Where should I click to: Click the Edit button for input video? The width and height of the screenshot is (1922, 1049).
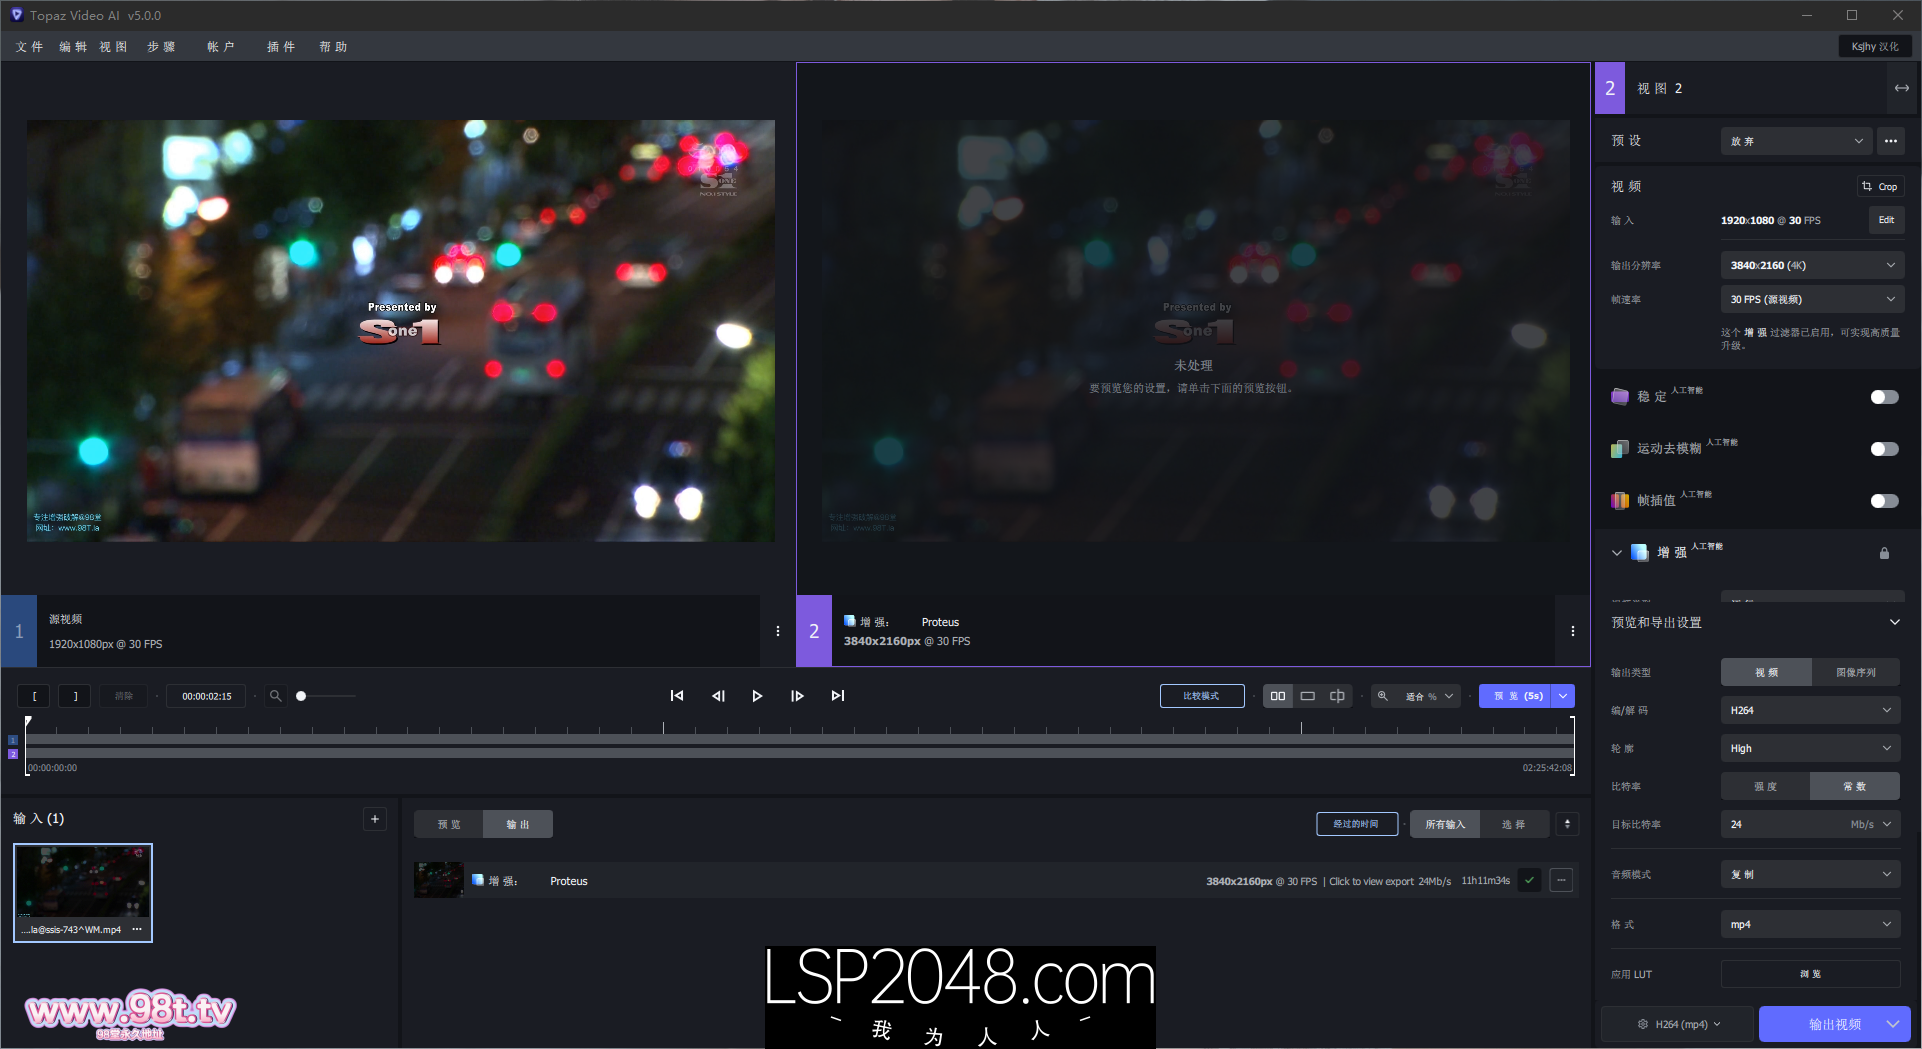click(x=1886, y=220)
